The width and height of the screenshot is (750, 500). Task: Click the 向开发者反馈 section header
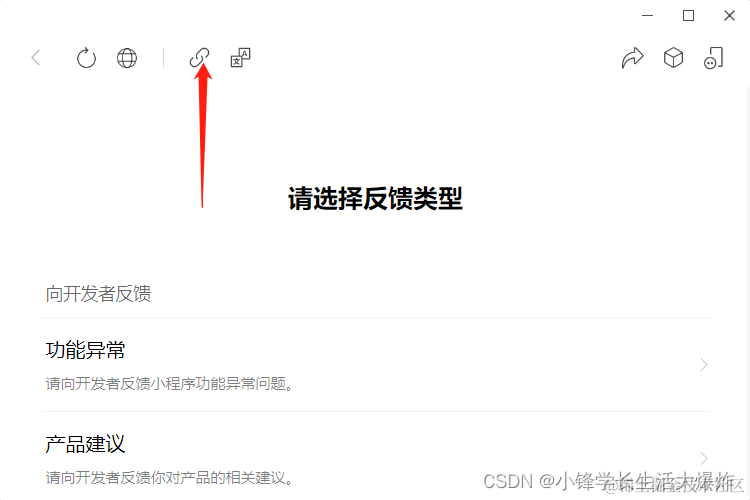point(98,294)
